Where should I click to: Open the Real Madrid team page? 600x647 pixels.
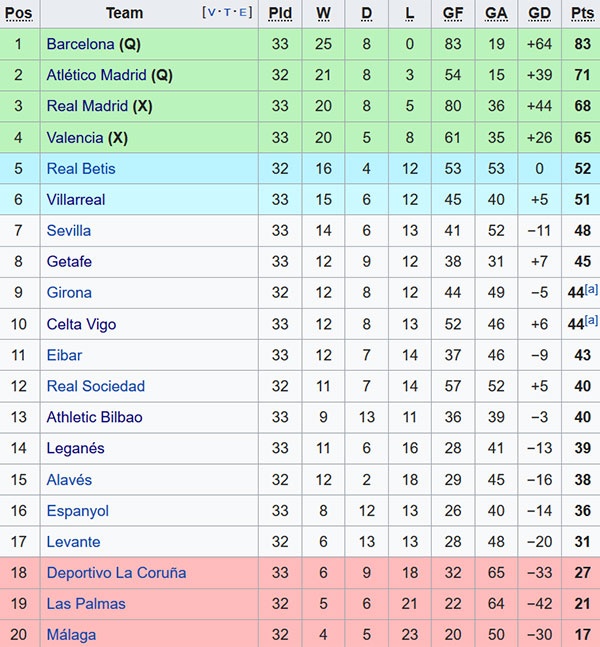[x=87, y=106]
